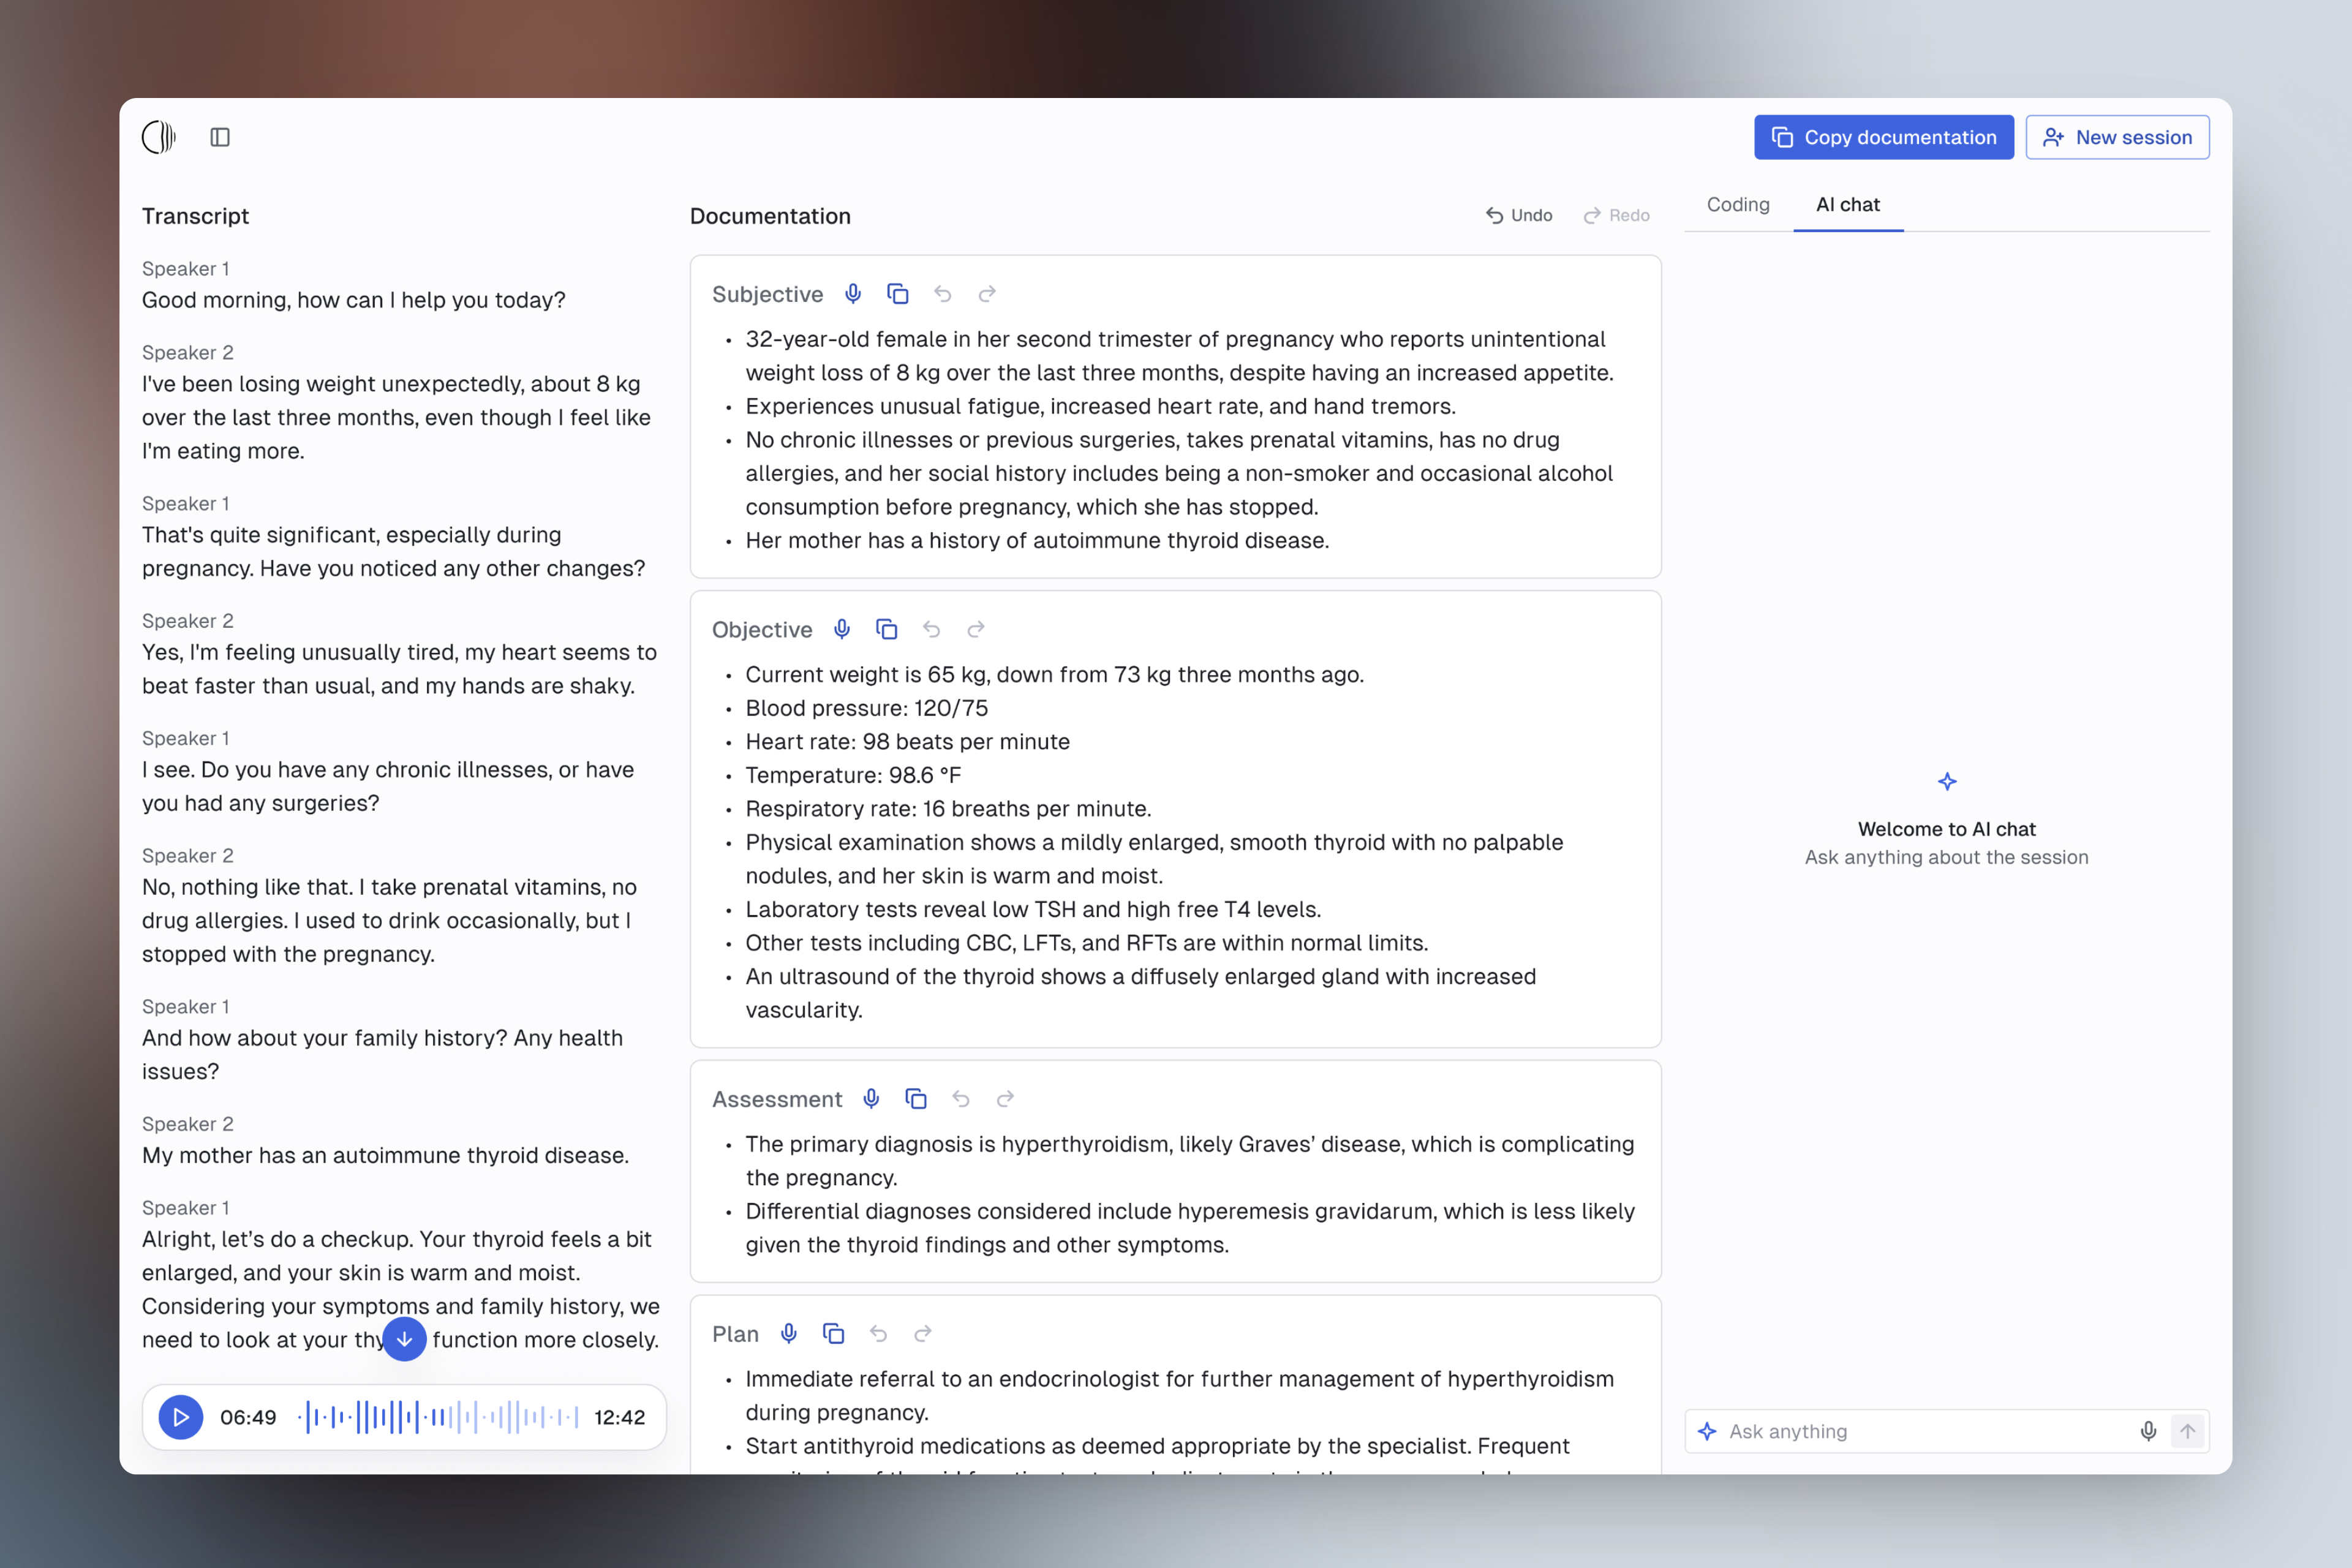Viewport: 2352px width, 1568px height.
Task: Click the microphone icon in chat input
Action: pos(2147,1431)
